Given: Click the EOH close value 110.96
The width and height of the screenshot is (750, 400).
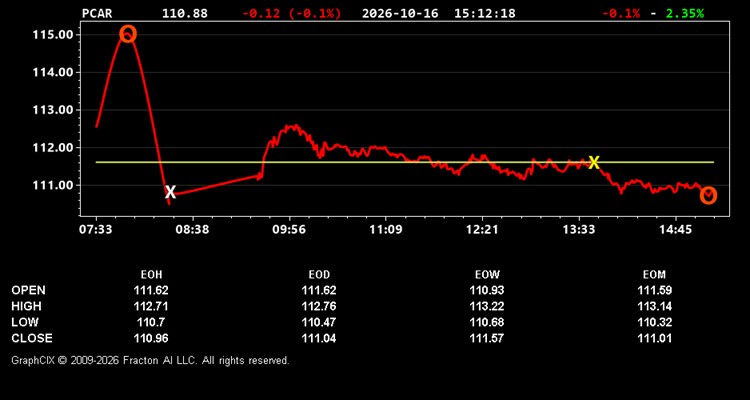Looking at the screenshot, I should (151, 338).
